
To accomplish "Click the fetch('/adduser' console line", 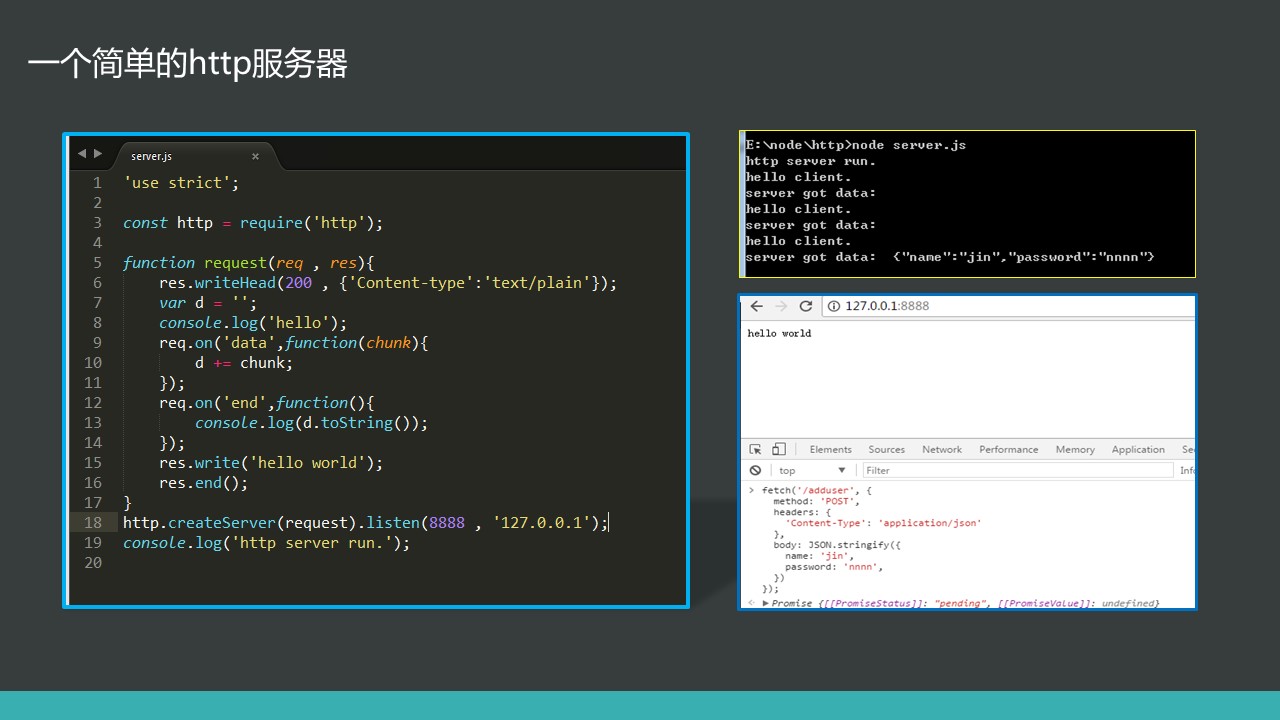I will [x=817, y=491].
